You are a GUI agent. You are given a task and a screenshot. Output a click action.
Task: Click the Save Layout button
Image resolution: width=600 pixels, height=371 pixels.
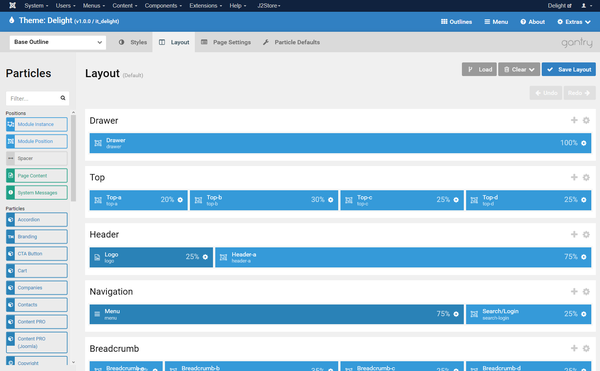point(569,69)
